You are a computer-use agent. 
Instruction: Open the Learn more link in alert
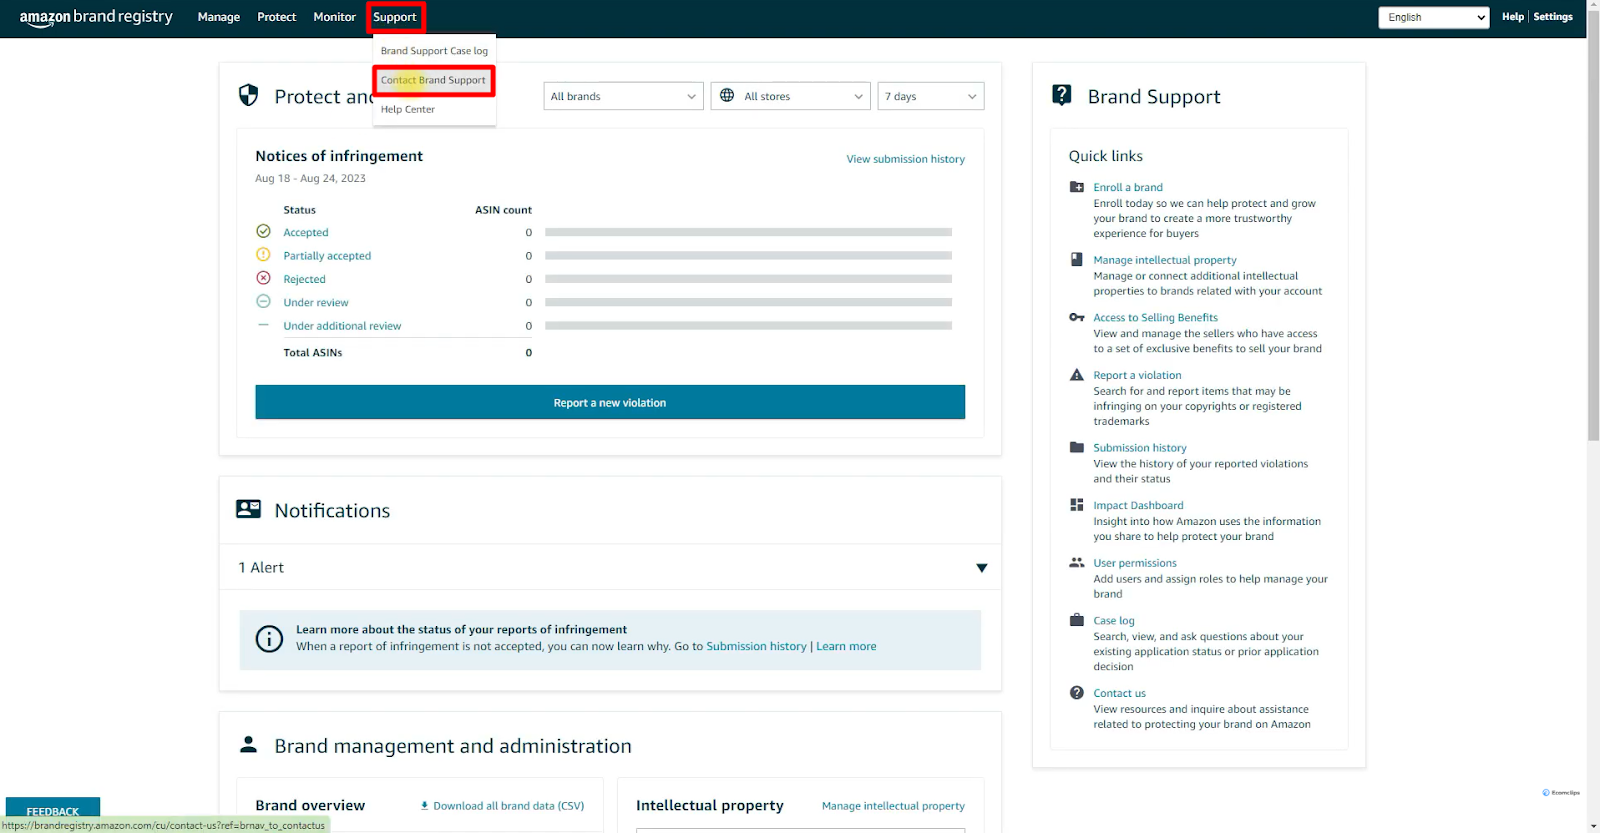click(846, 646)
